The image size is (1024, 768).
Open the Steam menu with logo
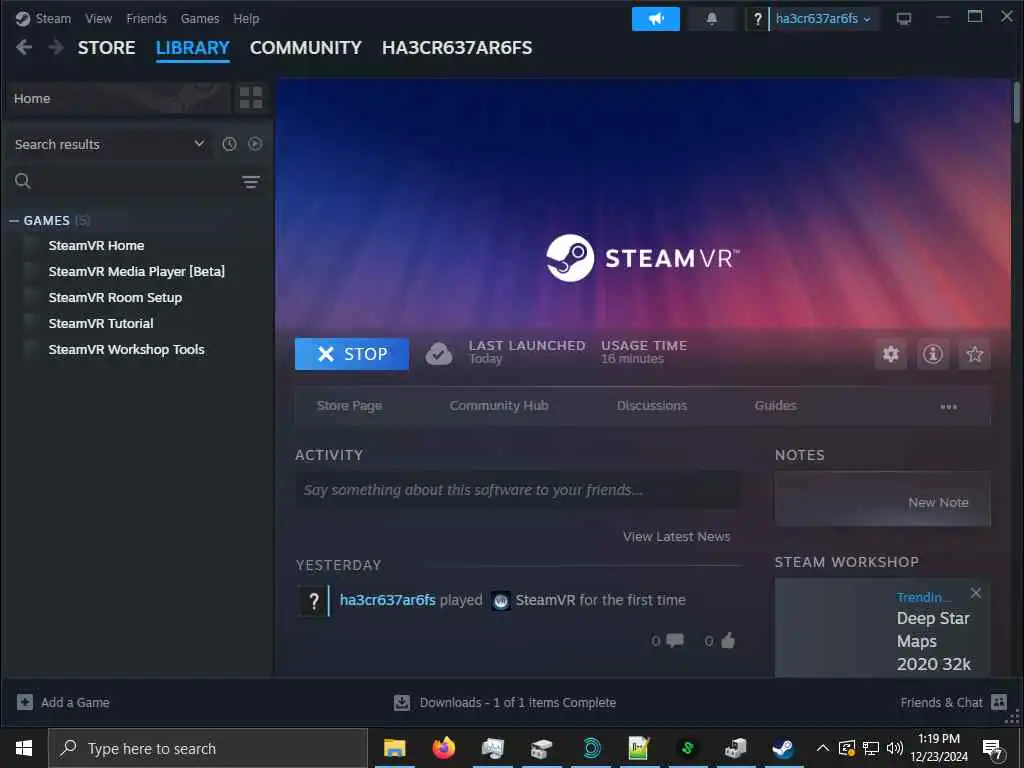[x=43, y=18]
